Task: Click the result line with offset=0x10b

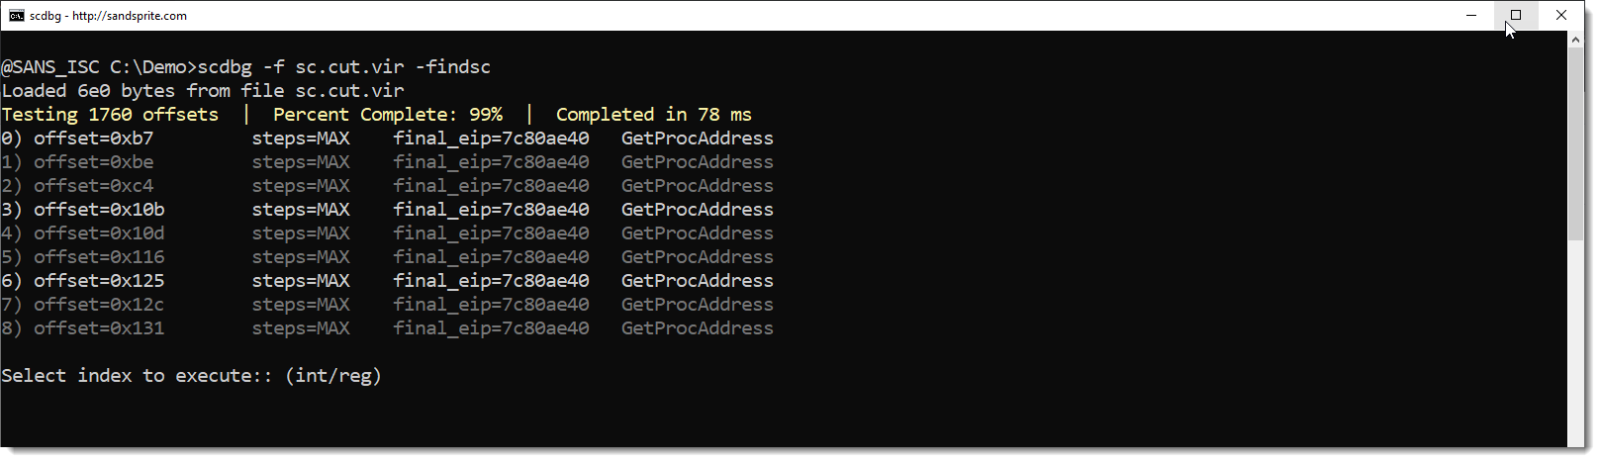Action: tap(387, 210)
